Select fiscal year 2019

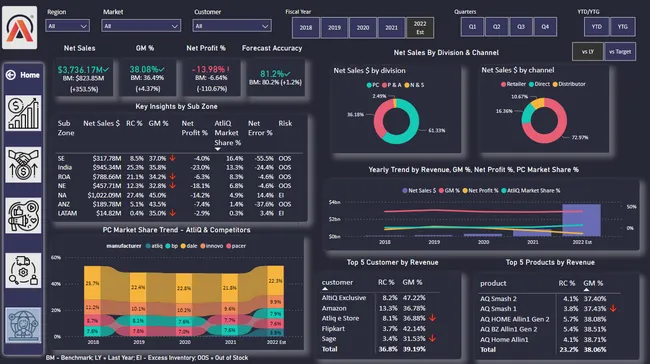coord(334,27)
